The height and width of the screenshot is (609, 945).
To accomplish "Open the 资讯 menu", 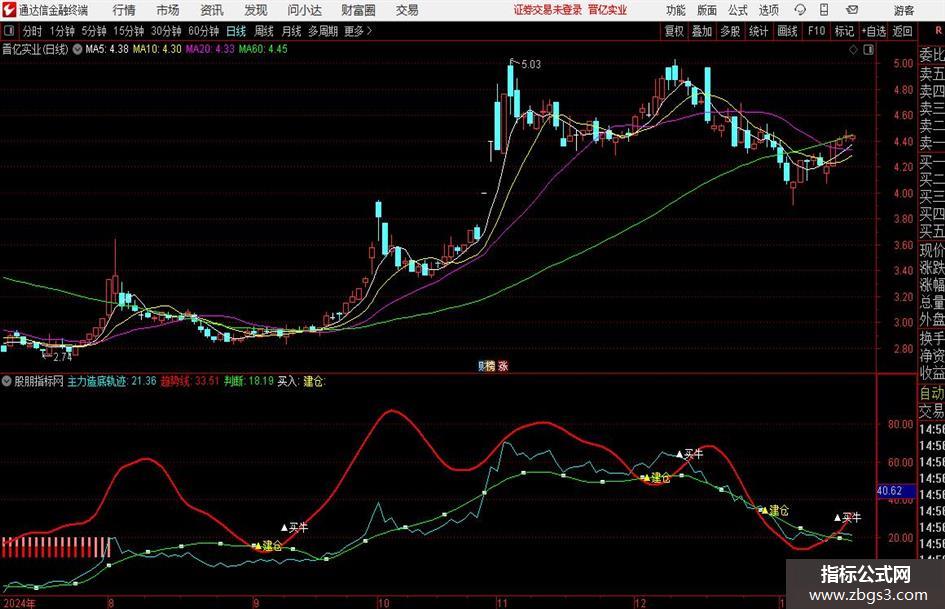I will tap(212, 10).
